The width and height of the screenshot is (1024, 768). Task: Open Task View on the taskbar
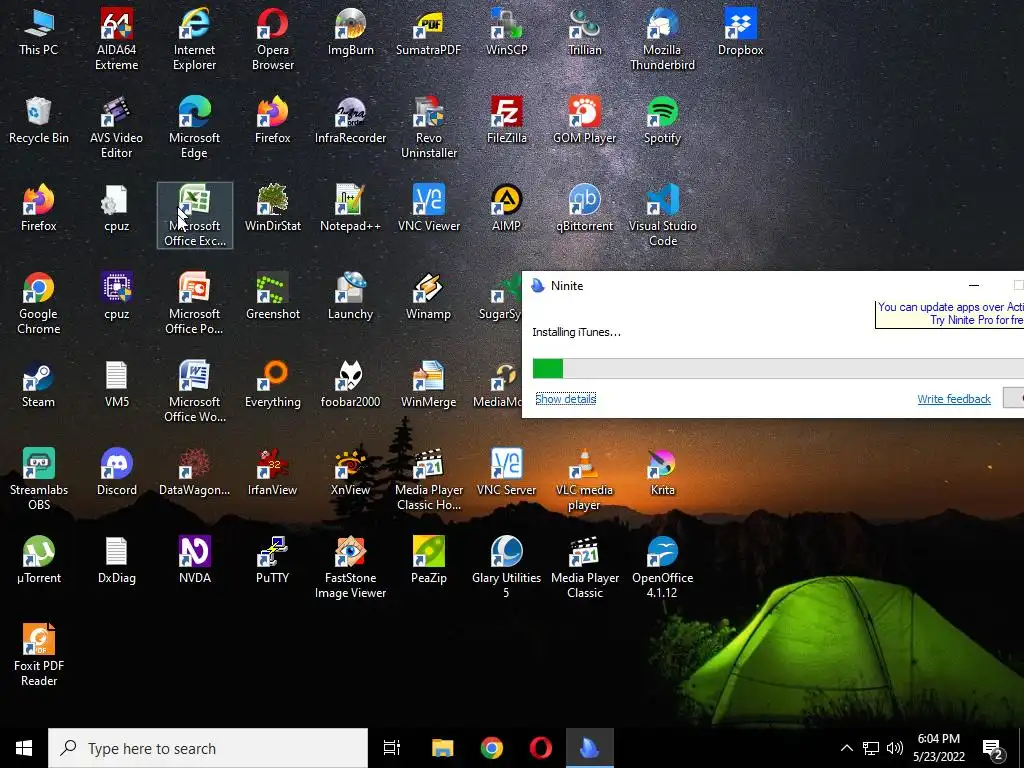click(392, 748)
